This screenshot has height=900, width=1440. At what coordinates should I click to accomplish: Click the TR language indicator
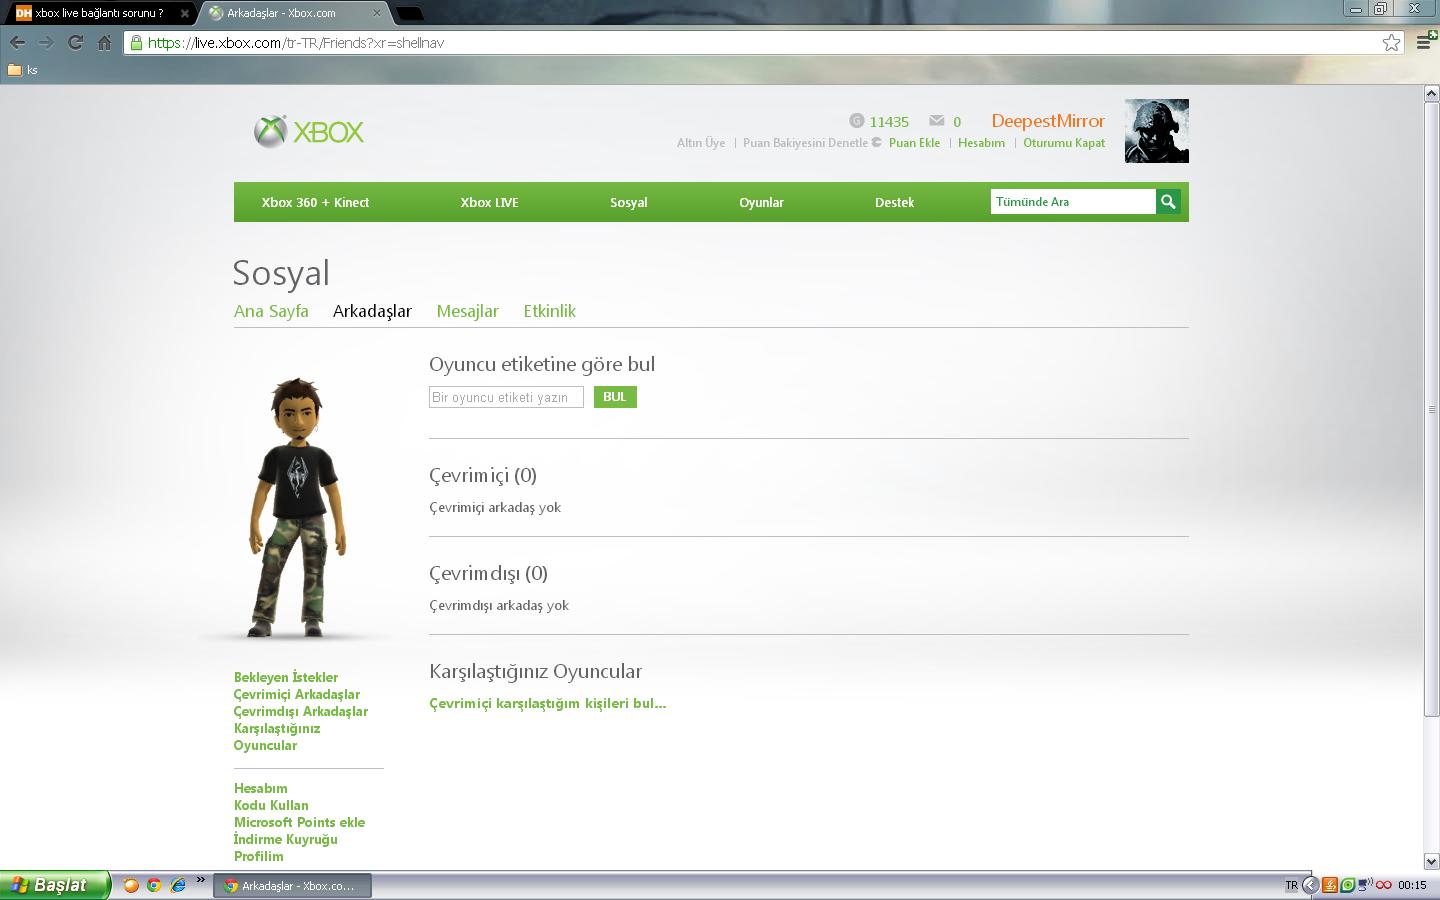pyautogui.click(x=1291, y=885)
